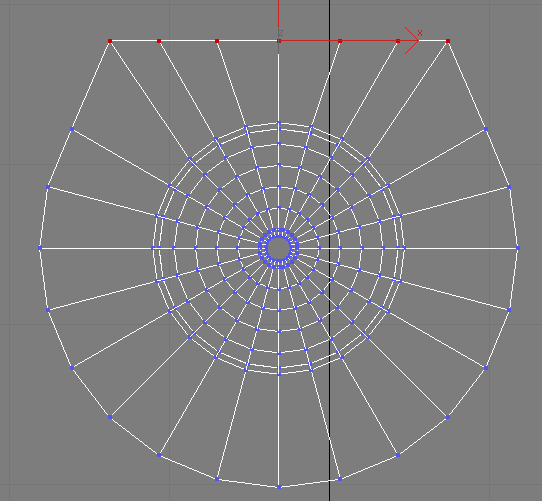Click the small central hub circle of the mesh
Screen dimensions: 542x501
(279, 248)
